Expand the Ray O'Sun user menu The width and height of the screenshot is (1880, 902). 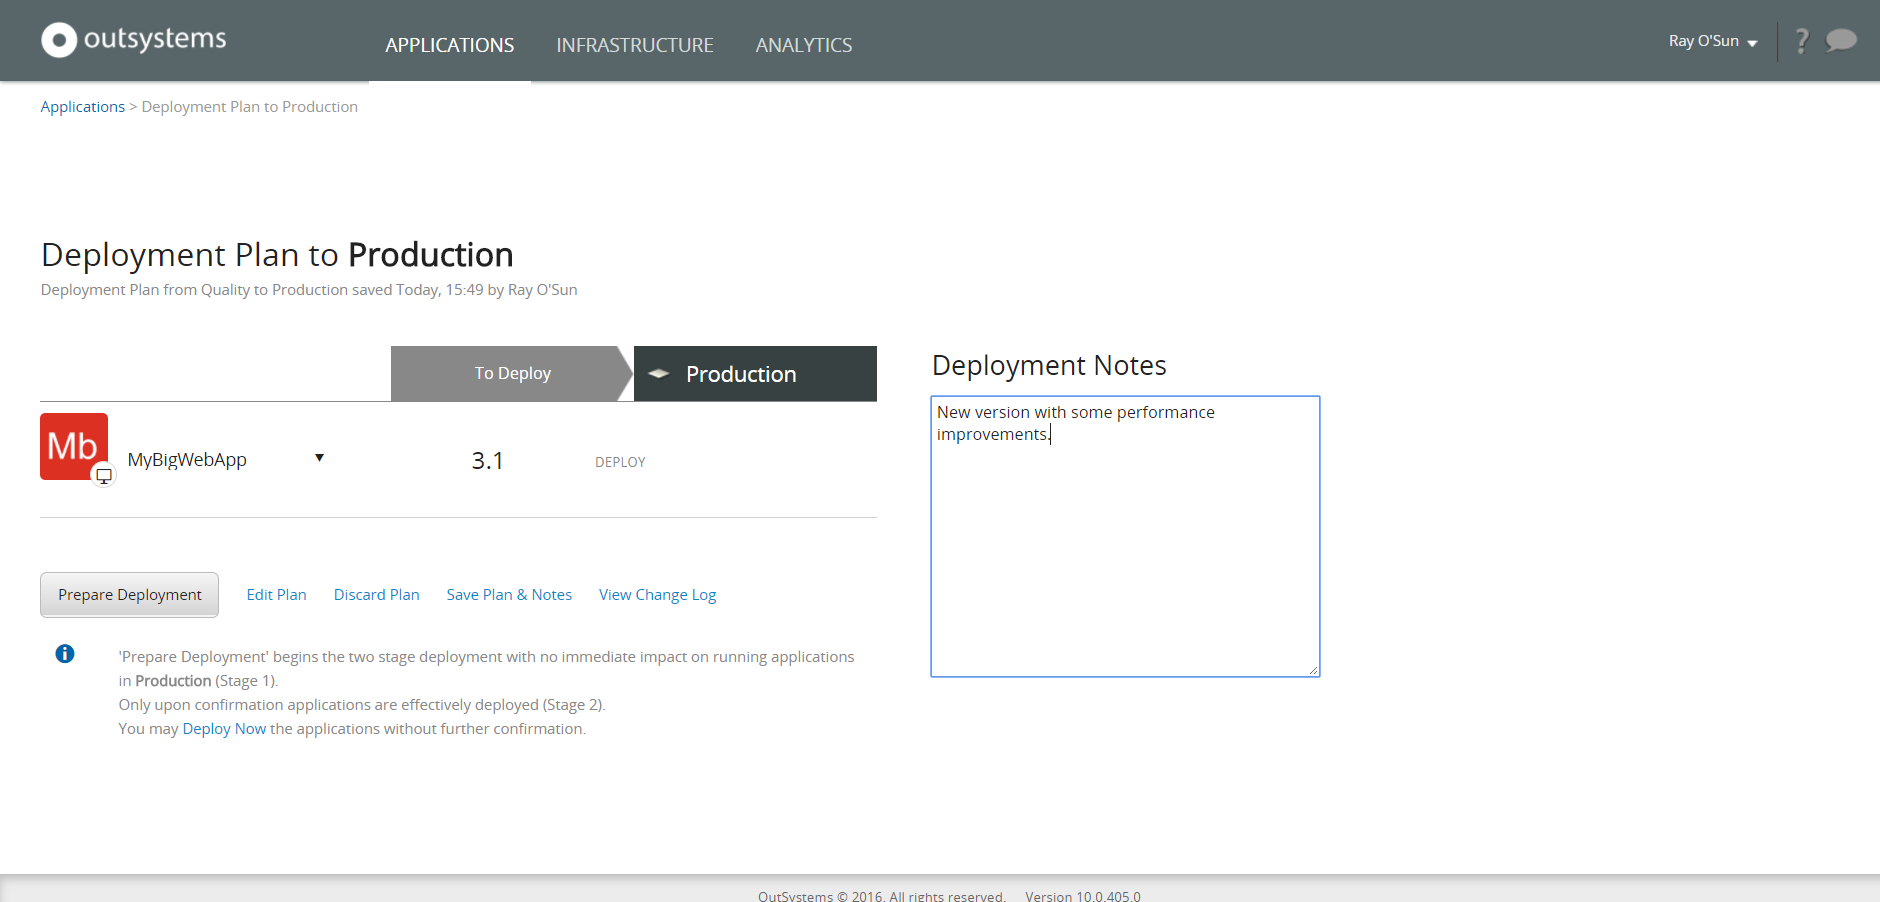1712,41
